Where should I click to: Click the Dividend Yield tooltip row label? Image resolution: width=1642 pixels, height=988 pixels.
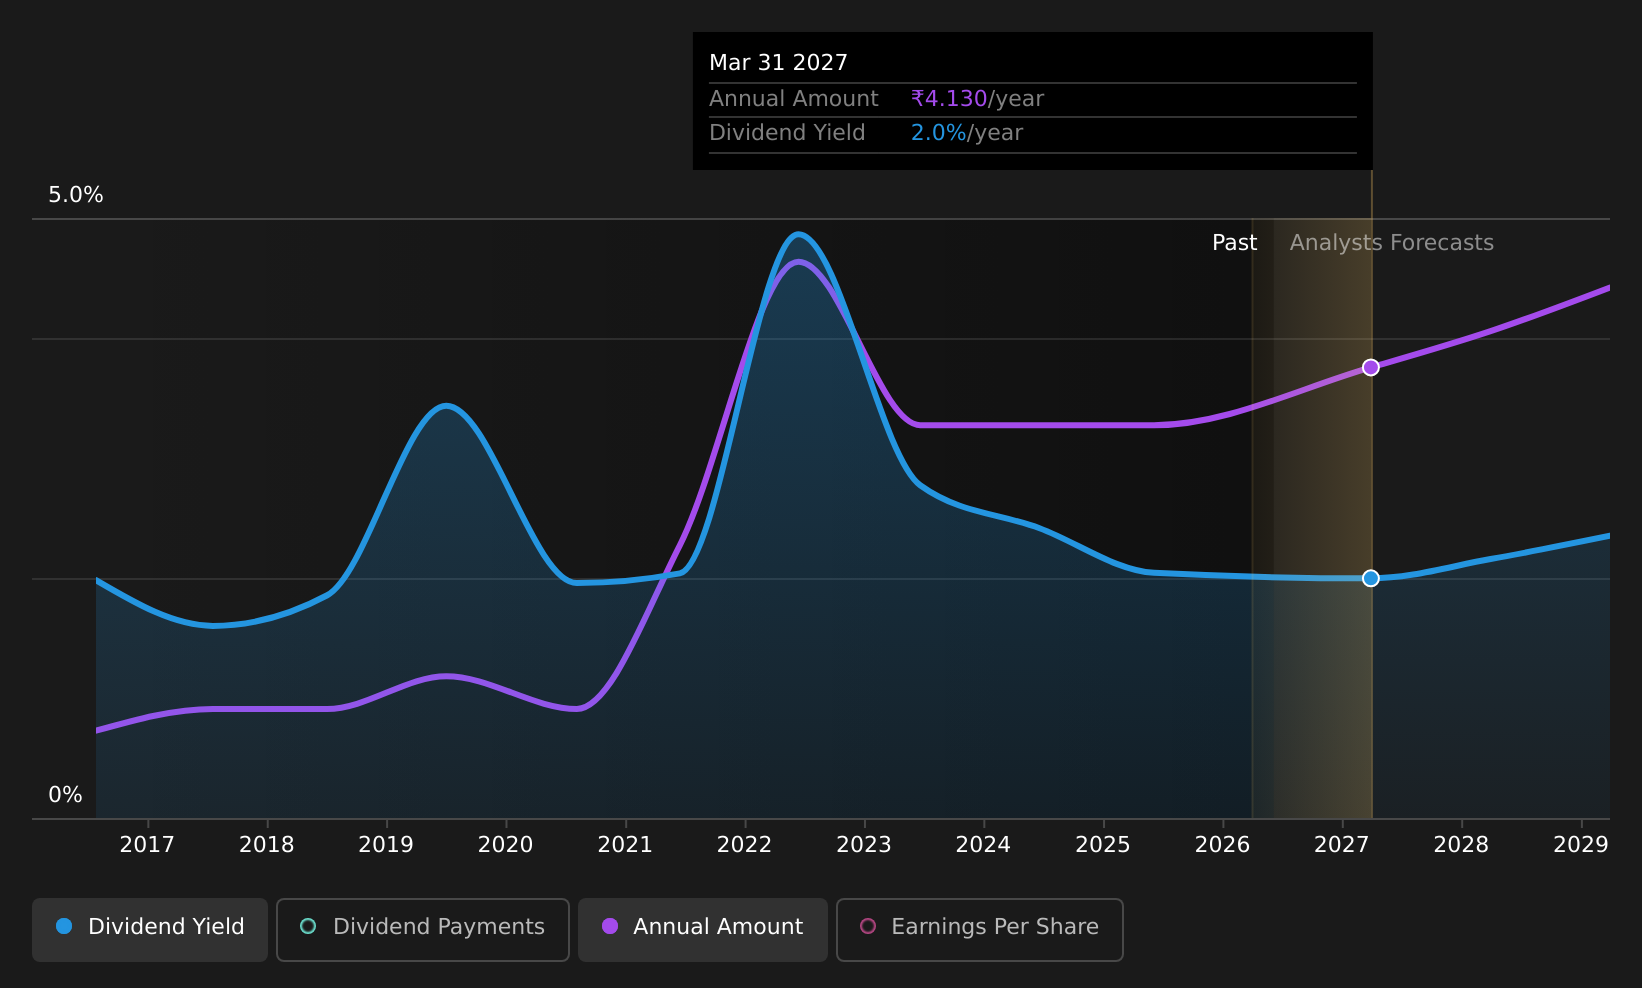click(787, 133)
